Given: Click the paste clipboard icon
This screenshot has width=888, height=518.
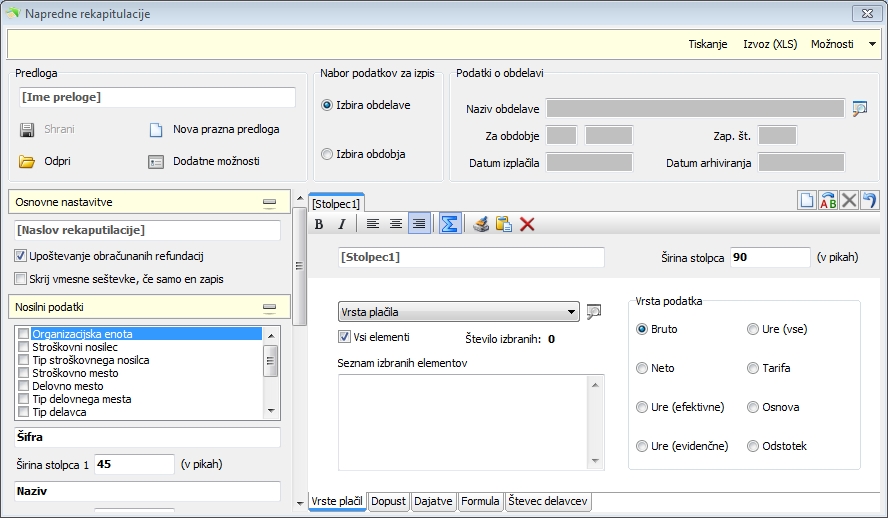Looking at the screenshot, I should tap(504, 224).
